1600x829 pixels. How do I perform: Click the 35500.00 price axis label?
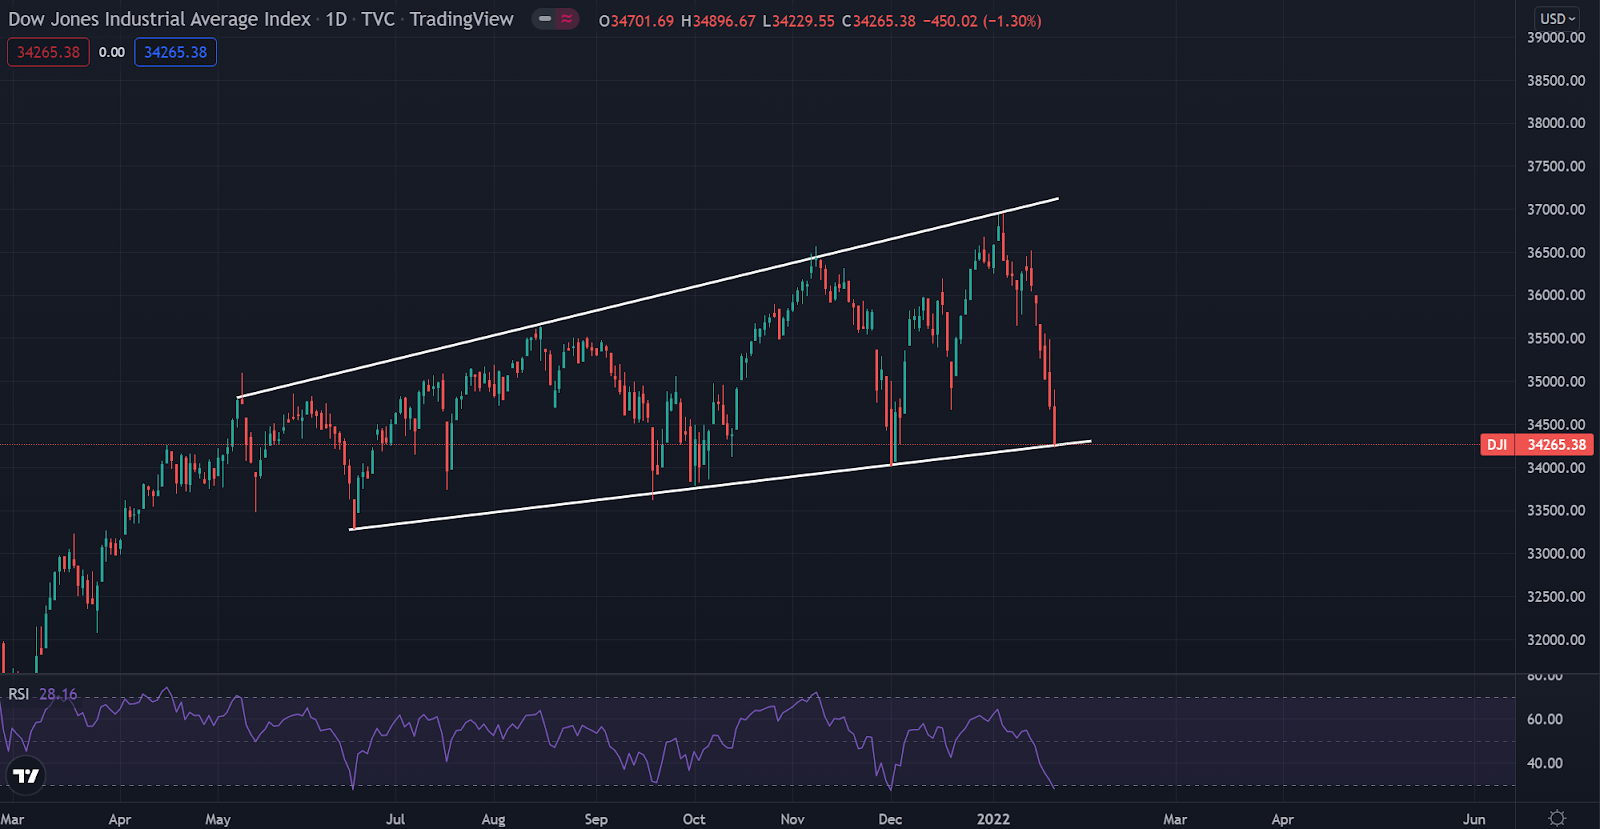point(1556,339)
